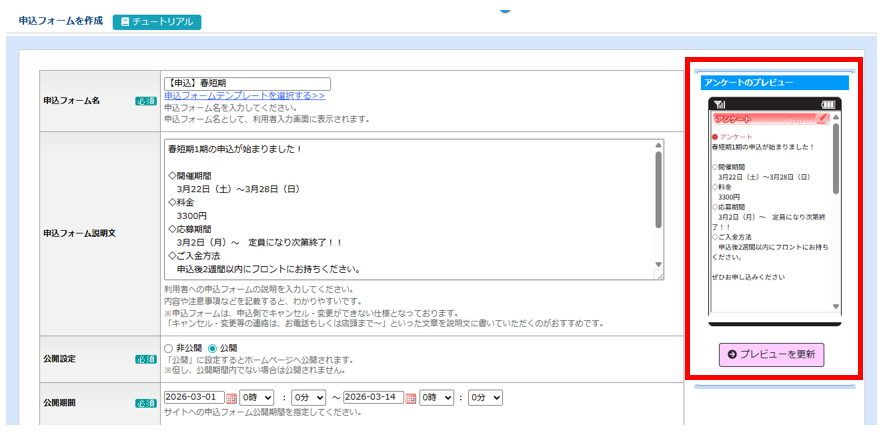Open end minute dropdown for 公開期間
The height and width of the screenshot is (439, 885).
coord(487,397)
